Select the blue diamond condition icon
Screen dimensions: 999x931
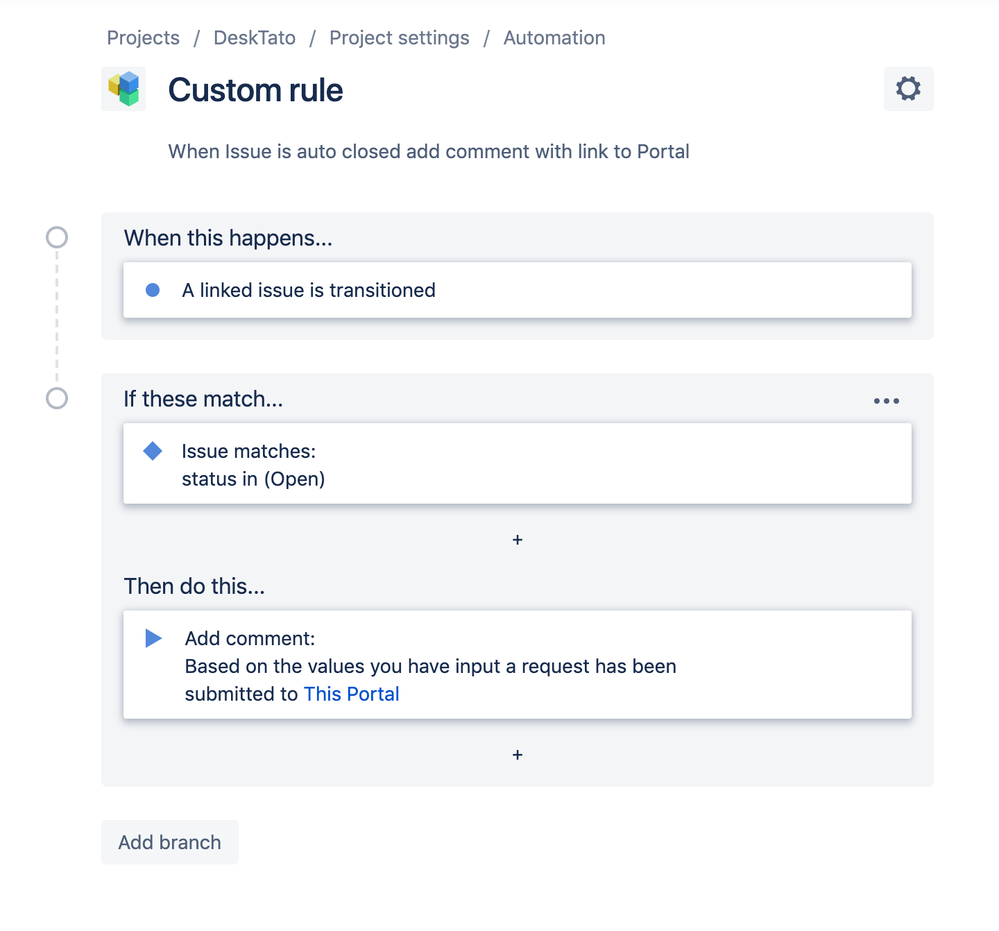click(152, 450)
